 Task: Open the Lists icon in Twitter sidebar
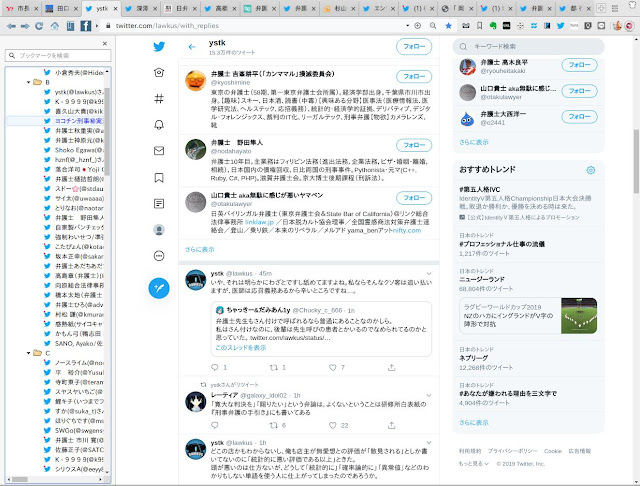pyautogui.click(x=159, y=204)
